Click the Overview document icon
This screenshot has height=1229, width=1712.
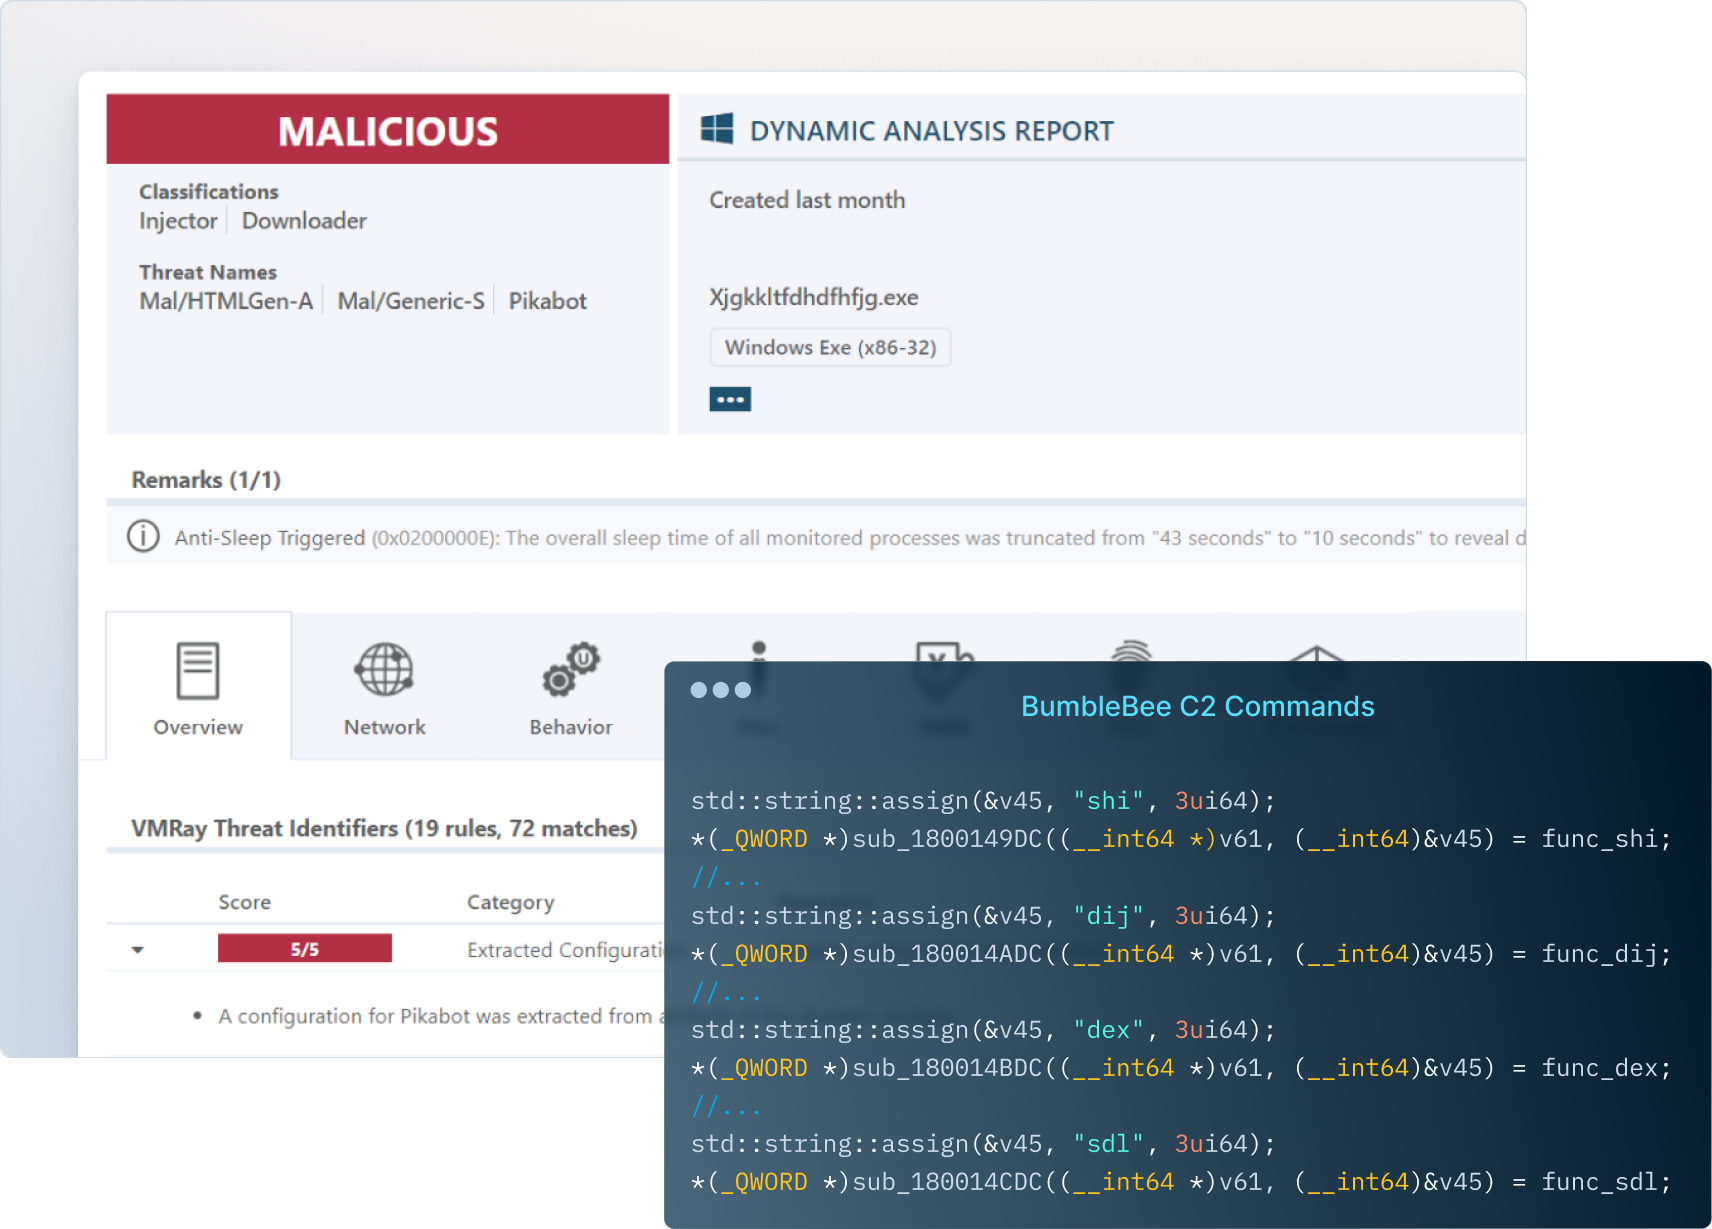[x=198, y=670]
